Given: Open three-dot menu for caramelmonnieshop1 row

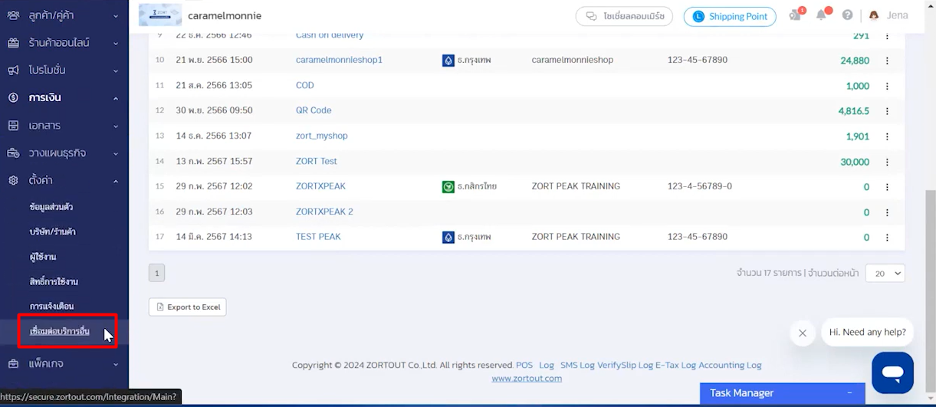Looking at the screenshot, I should click(887, 60).
